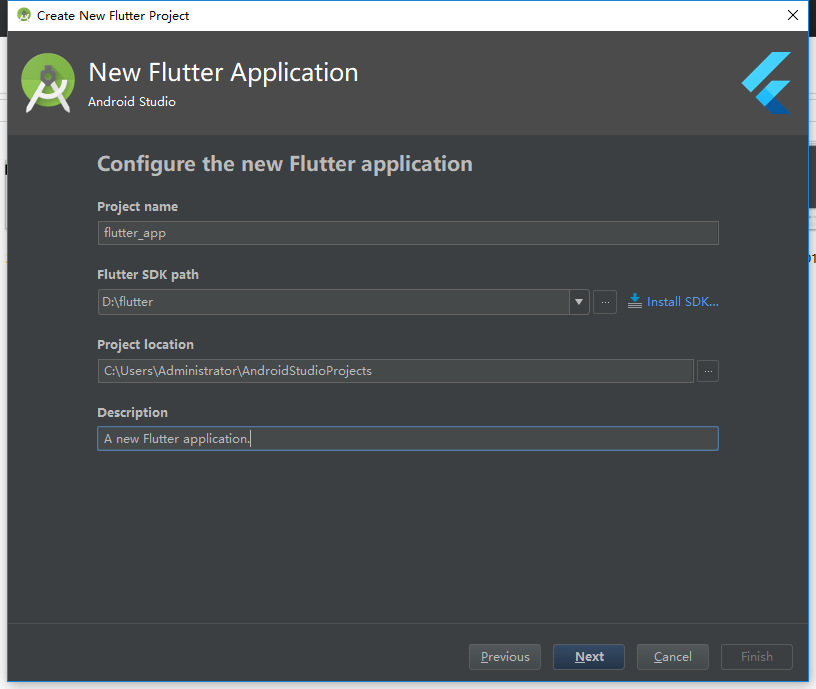The width and height of the screenshot is (816, 689).
Task: Go back with the Previous button
Action: coord(505,657)
